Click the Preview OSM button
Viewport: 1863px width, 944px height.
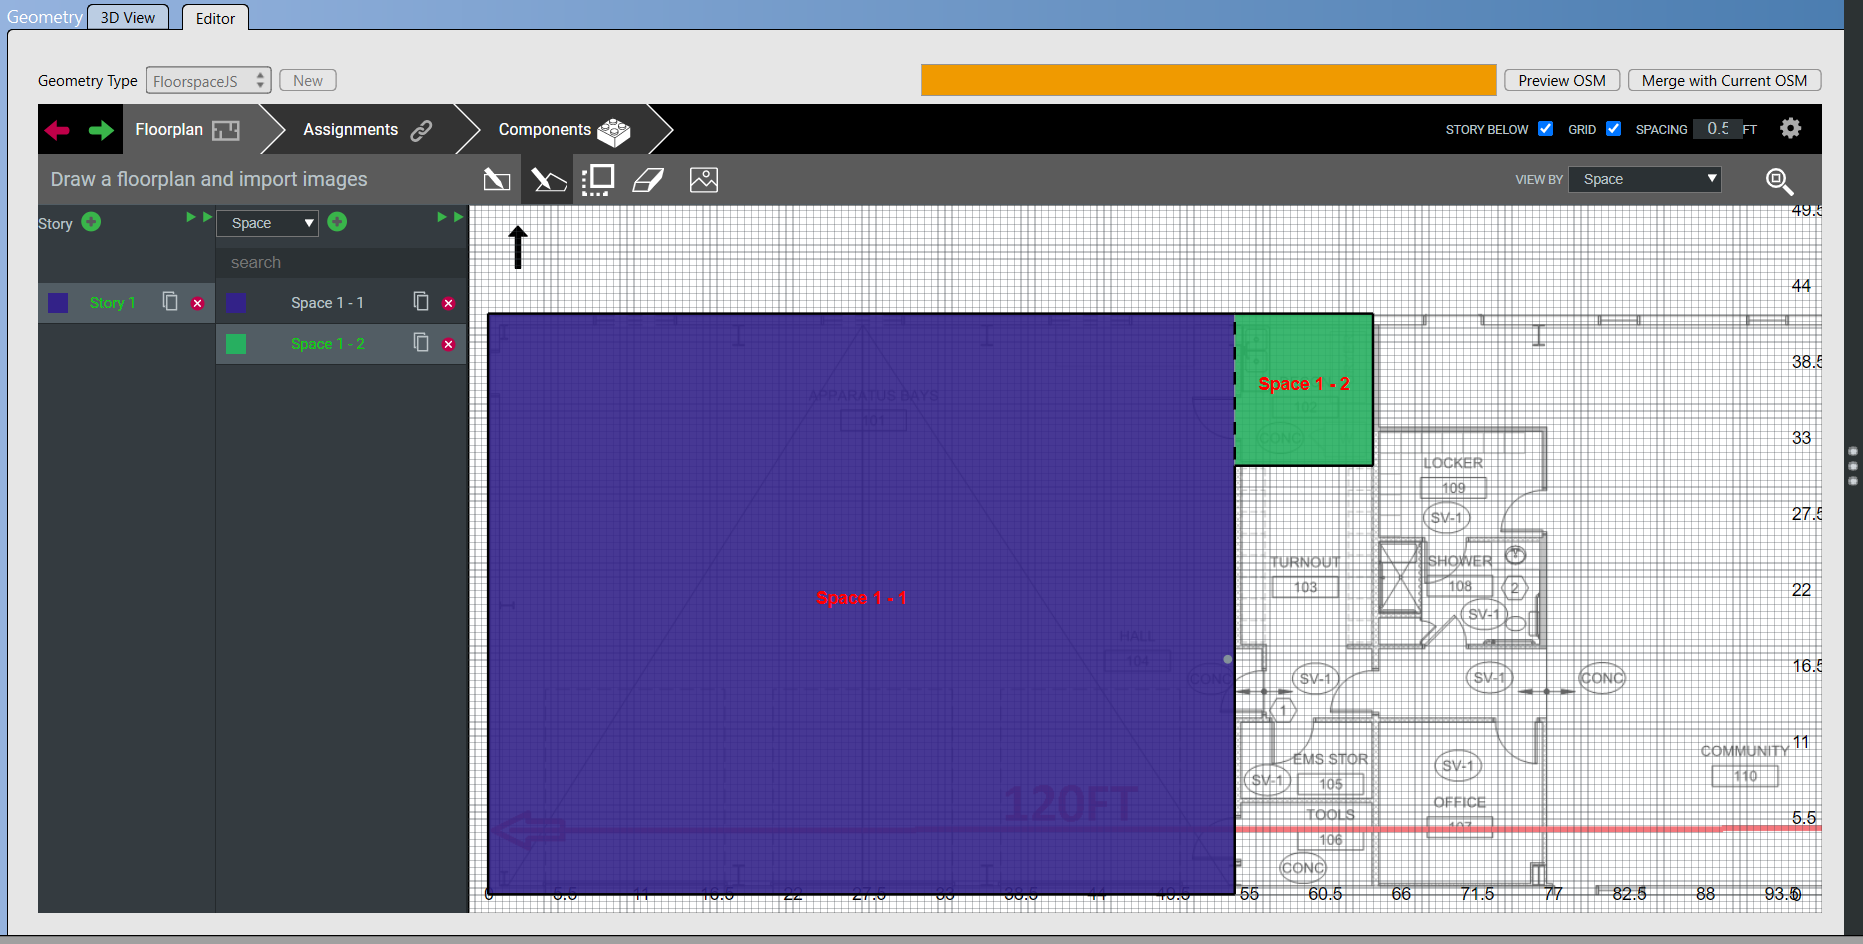click(x=1562, y=81)
